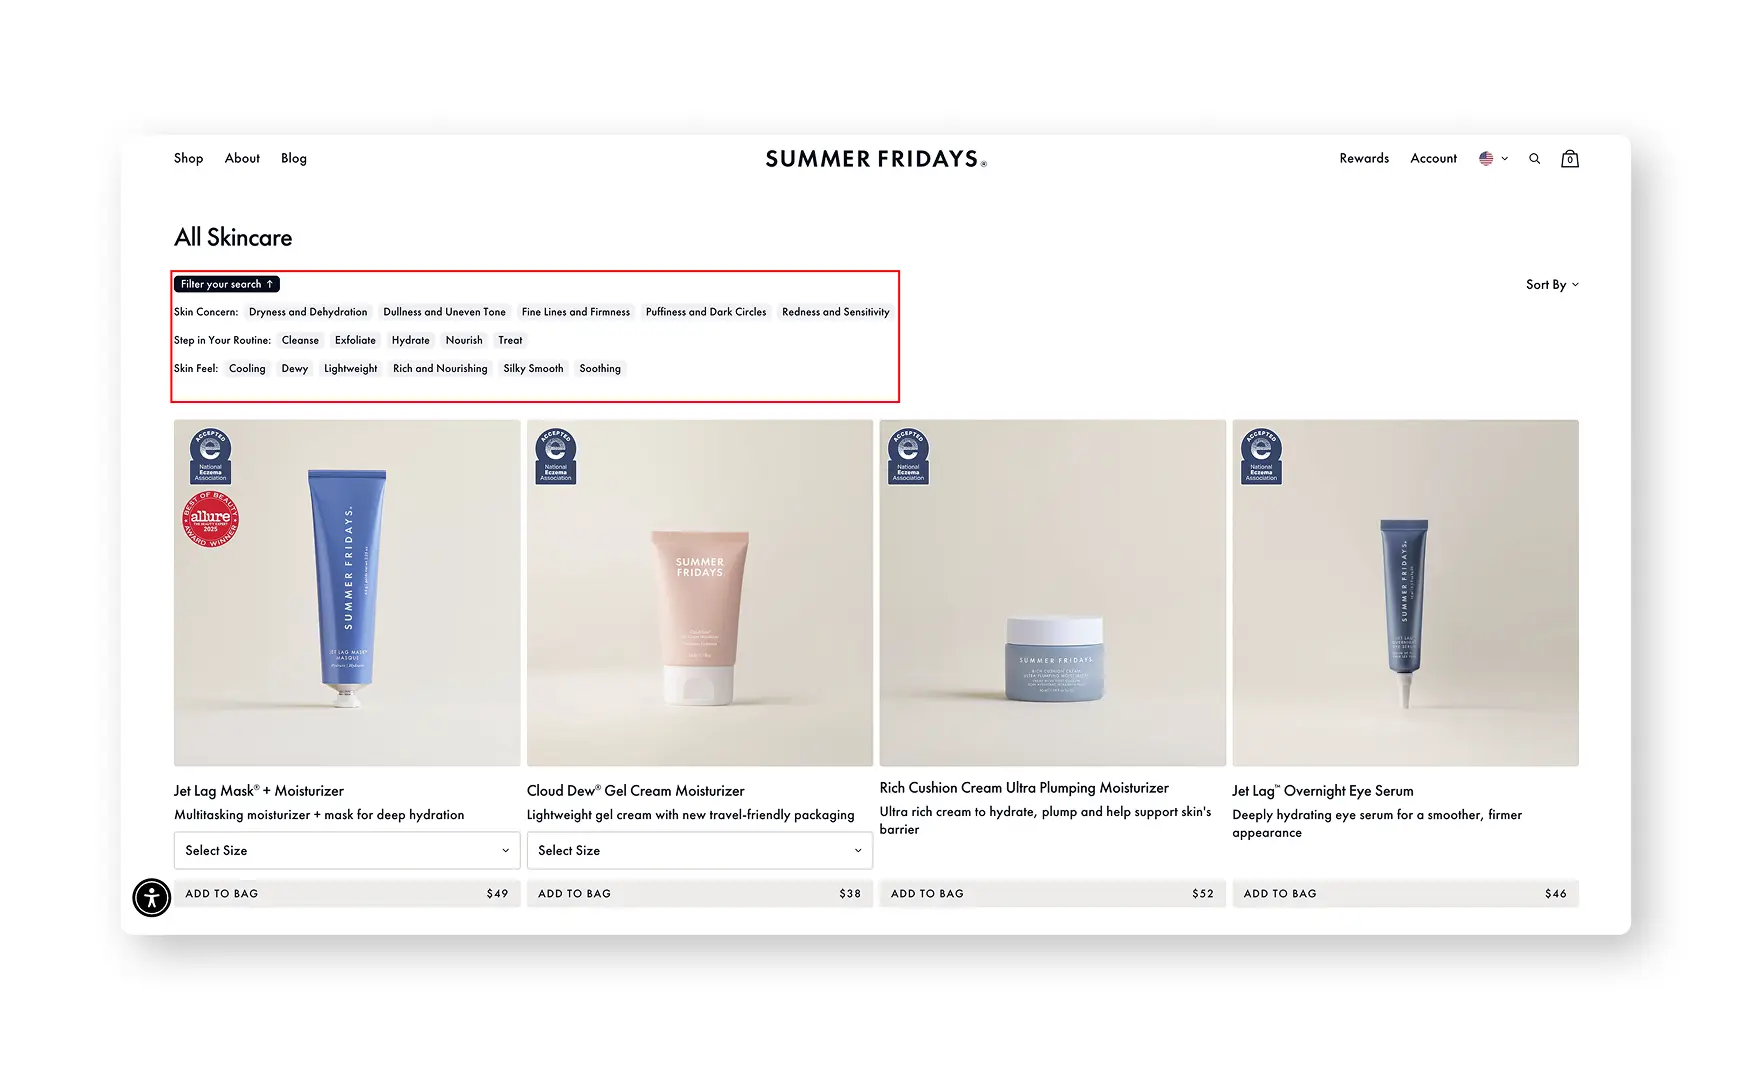Open the accessibility widget icon
This screenshot has height=1070, width=1752.
click(x=152, y=897)
